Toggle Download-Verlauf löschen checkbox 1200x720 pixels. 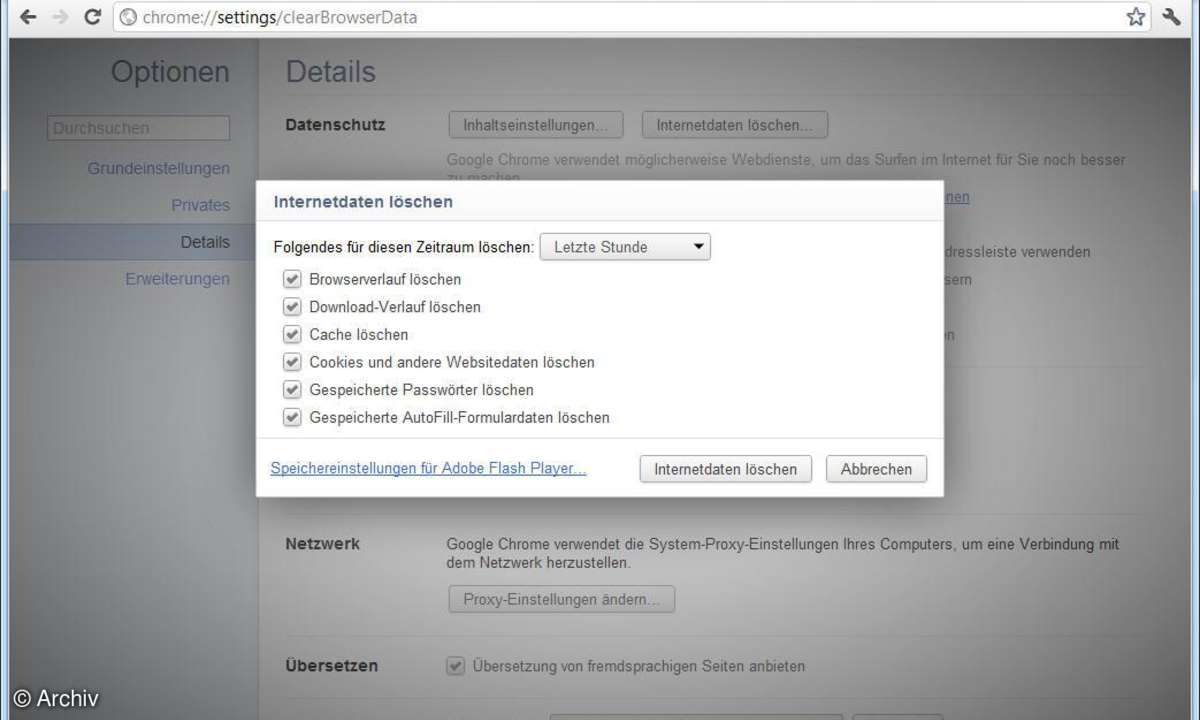(x=292, y=307)
